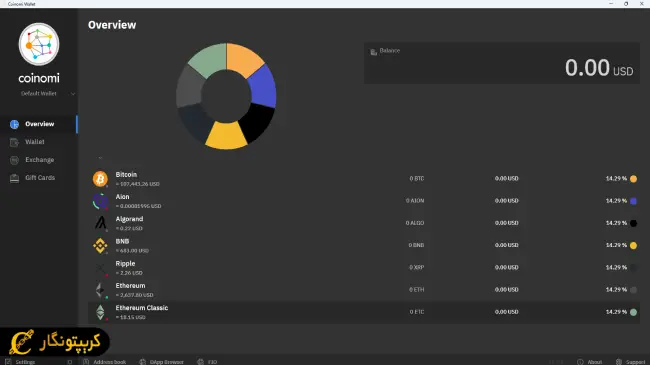Click the Ethereum Classic diamond icon
650x365 pixels.
pyautogui.click(x=100, y=312)
